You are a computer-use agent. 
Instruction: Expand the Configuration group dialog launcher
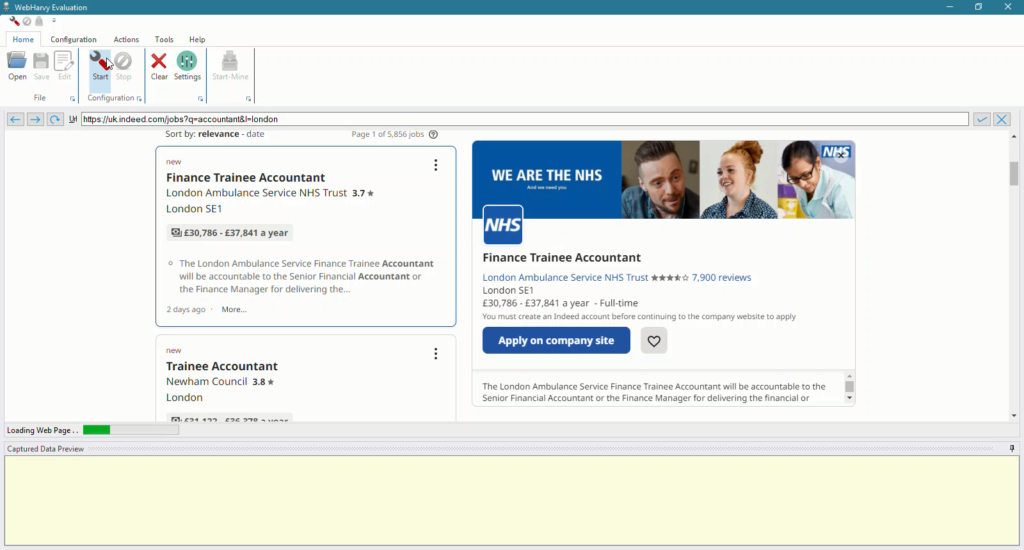139,99
